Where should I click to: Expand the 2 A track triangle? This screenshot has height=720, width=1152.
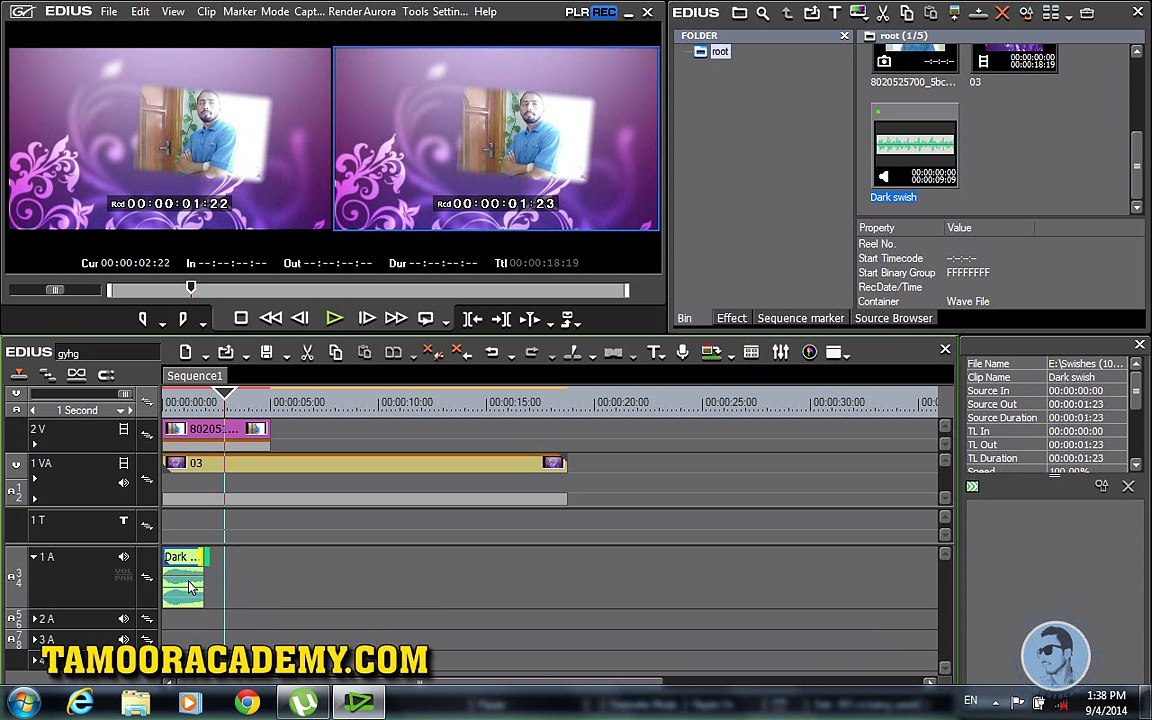pos(35,619)
